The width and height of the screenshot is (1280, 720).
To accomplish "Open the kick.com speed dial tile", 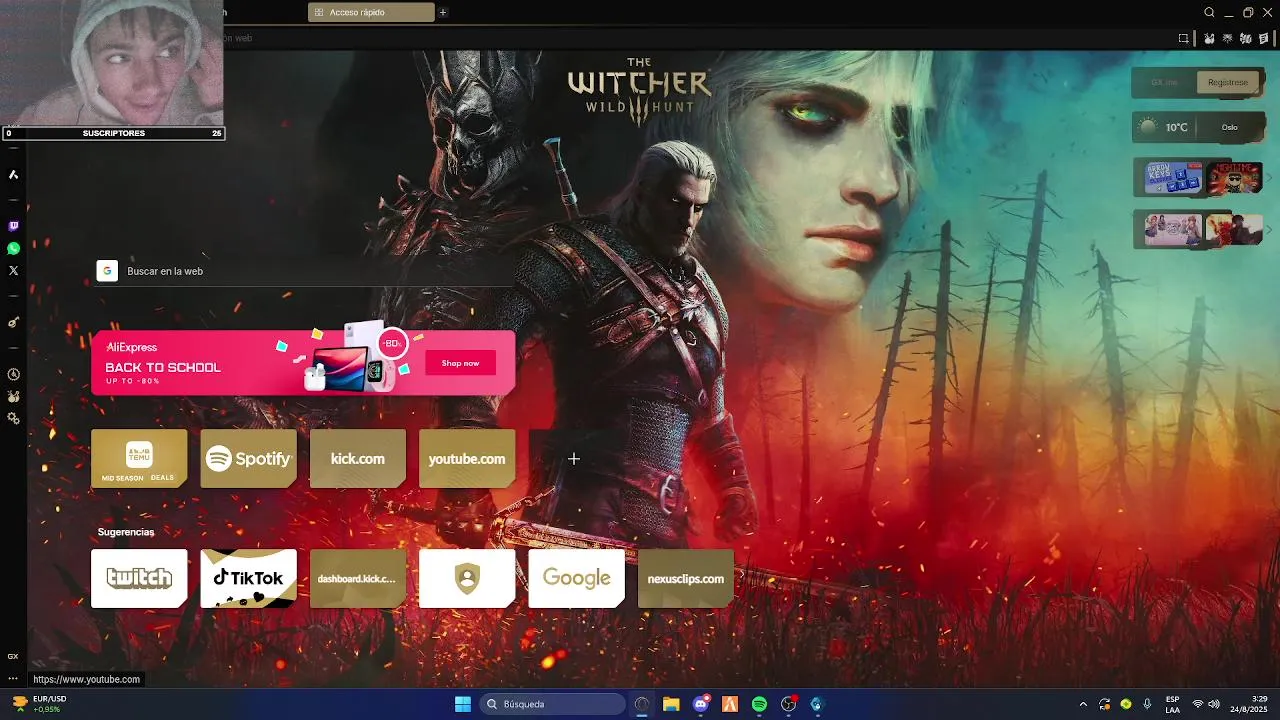I will 358,458.
